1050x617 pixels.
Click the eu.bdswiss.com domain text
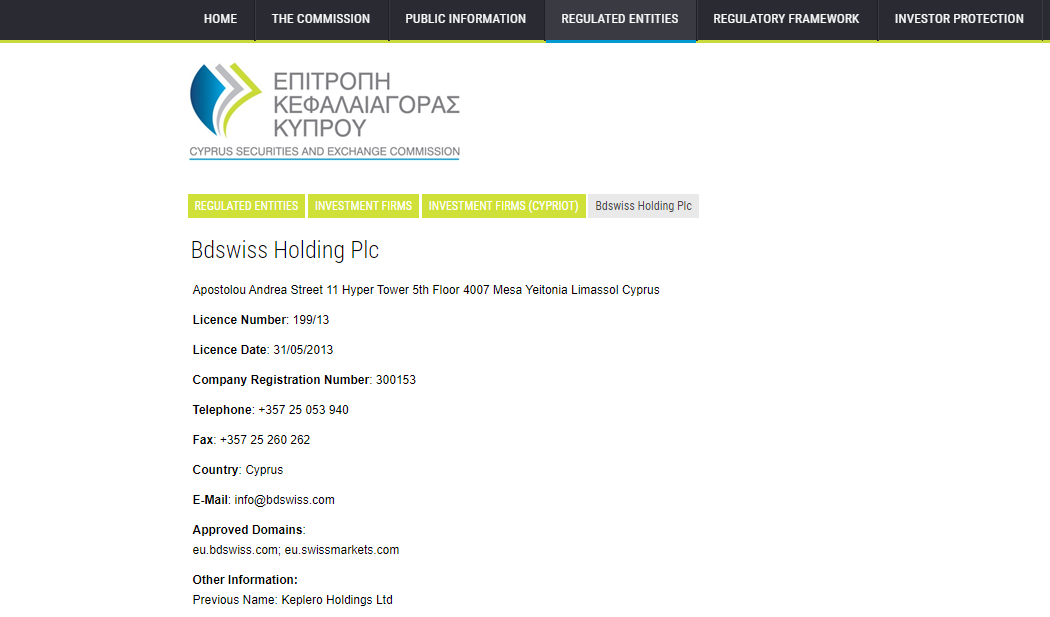[236, 550]
